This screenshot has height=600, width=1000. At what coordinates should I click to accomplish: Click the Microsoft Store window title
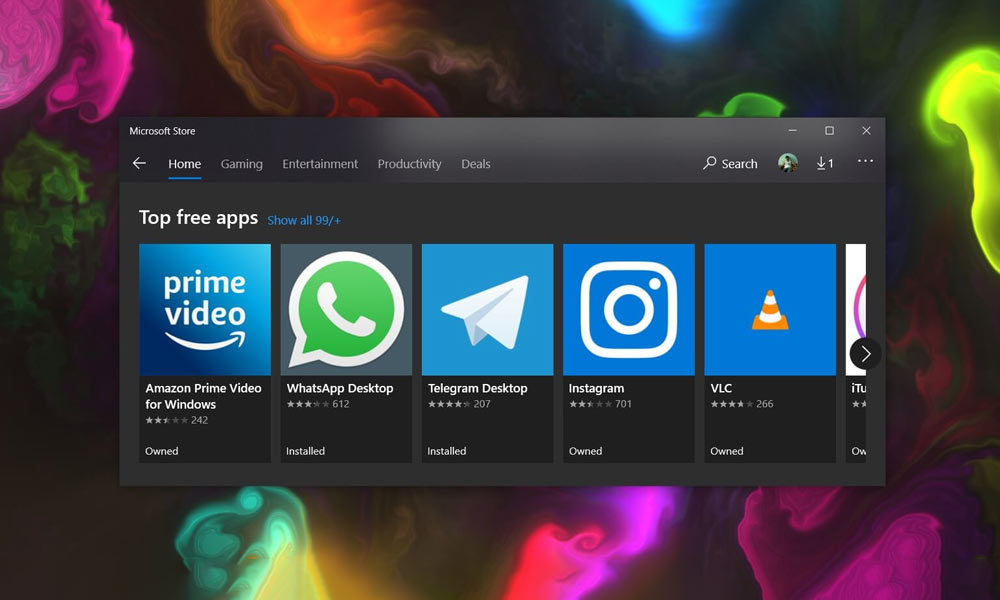click(x=162, y=131)
